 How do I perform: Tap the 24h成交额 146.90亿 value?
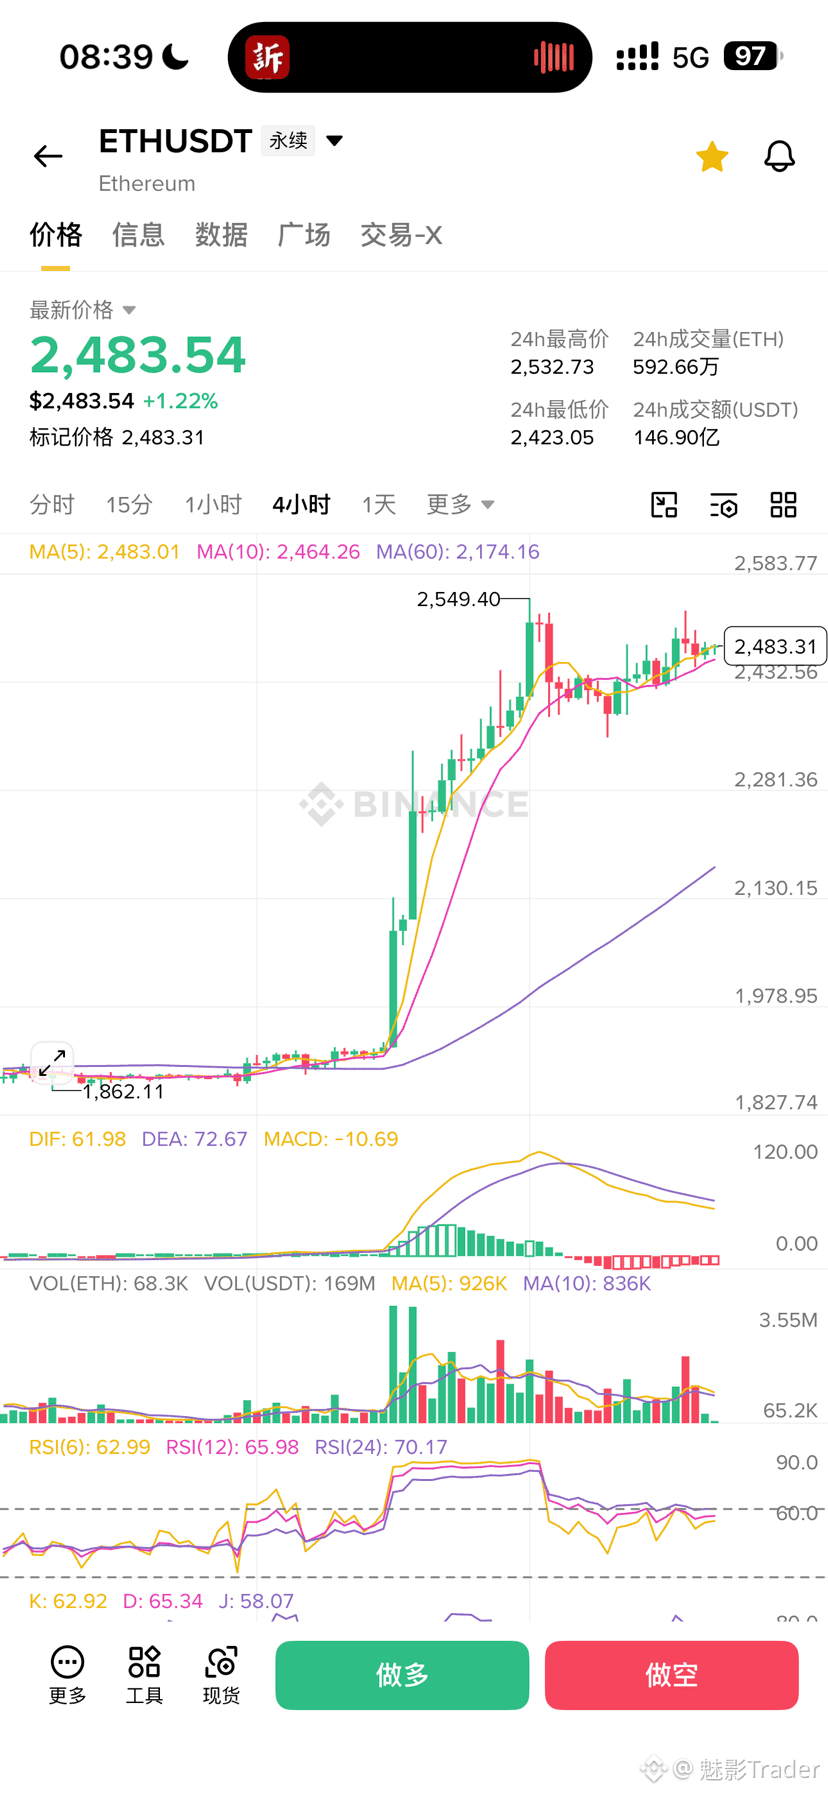(x=676, y=438)
